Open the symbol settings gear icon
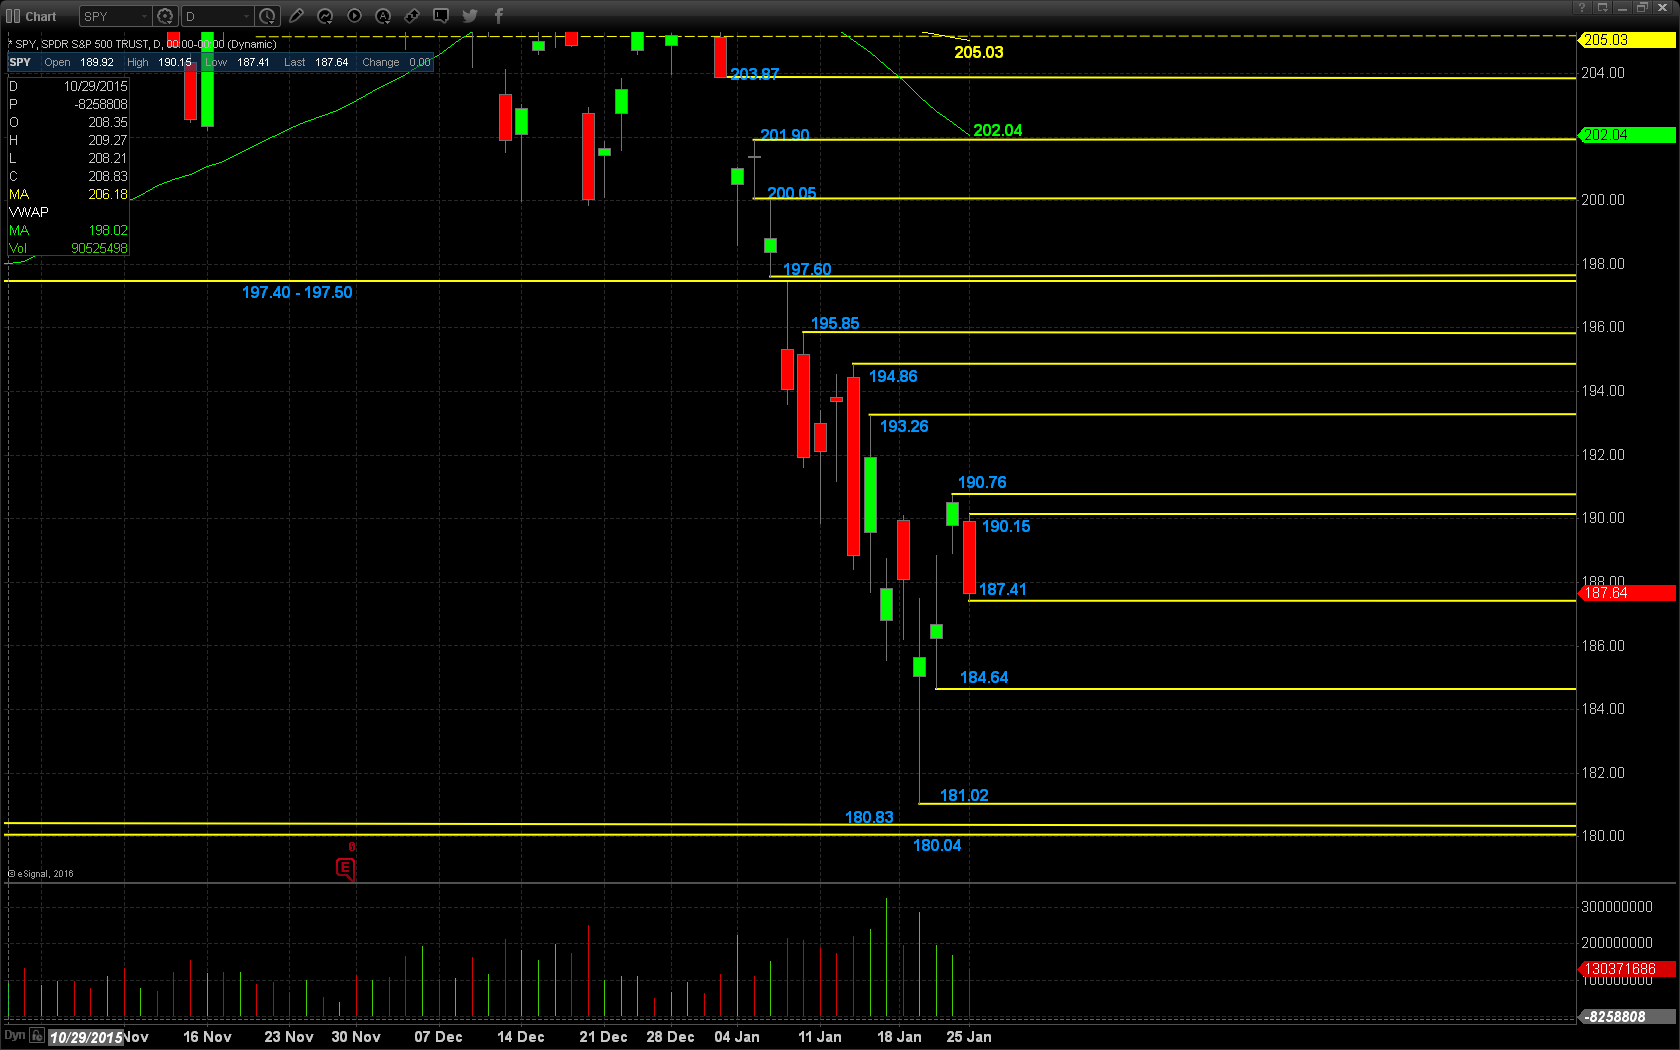 (x=166, y=16)
